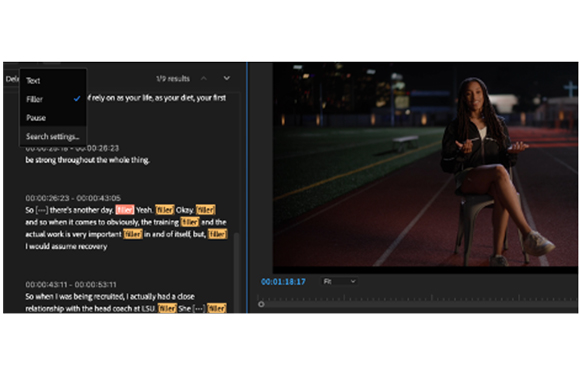Image resolution: width=580 pixels, height=373 pixels.
Task: Click the blue timecode 00:01:18:17
Action: click(x=283, y=282)
